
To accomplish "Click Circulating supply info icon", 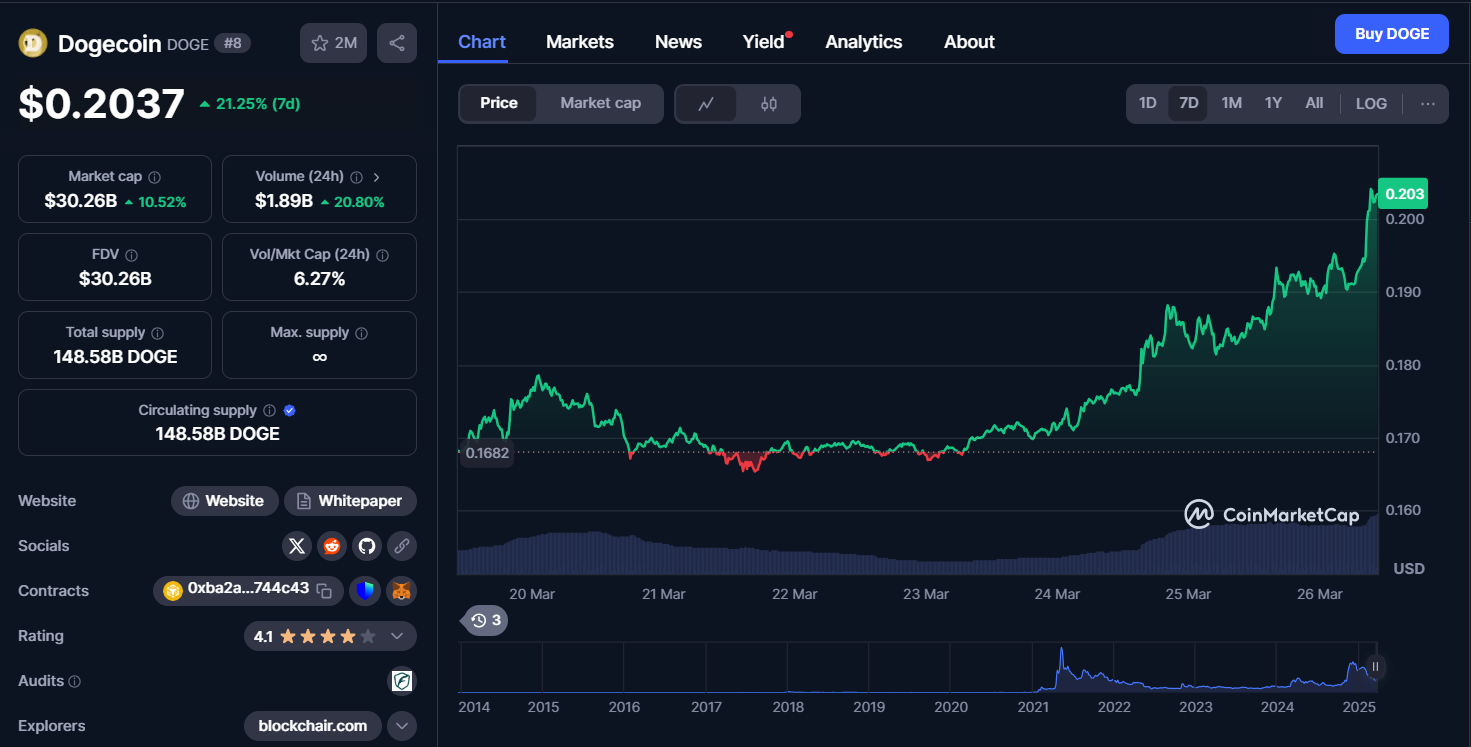I will [268, 411].
